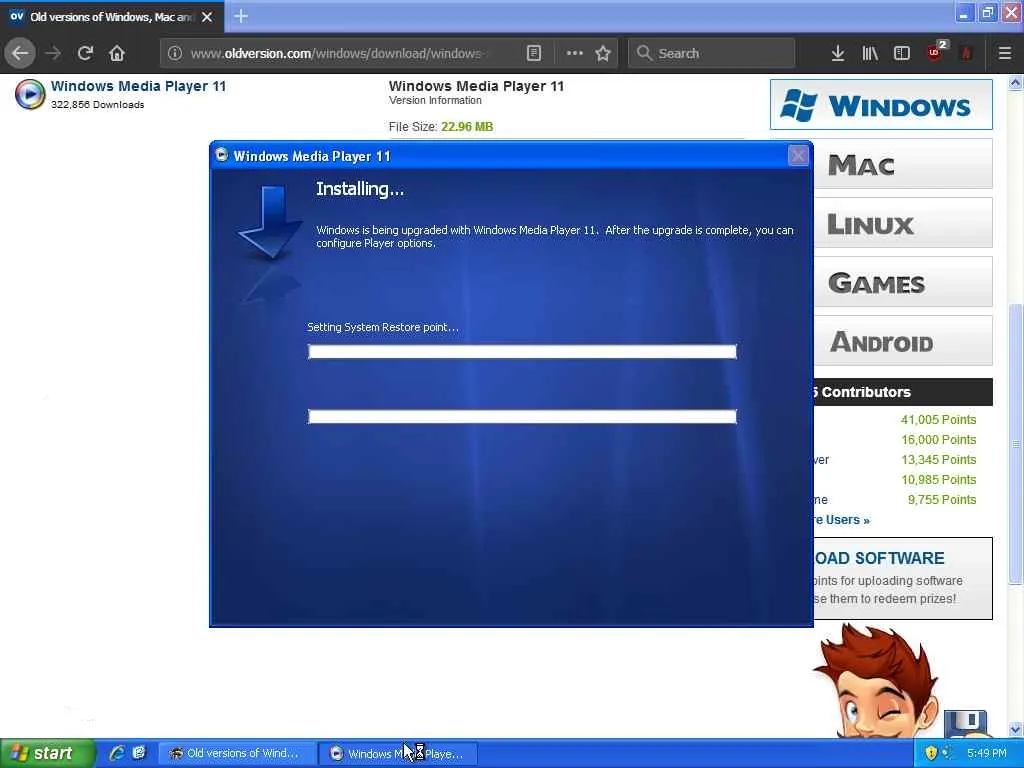1024x768 pixels.
Task: Click the Show Desktop quick launch icon
Action: [139, 753]
